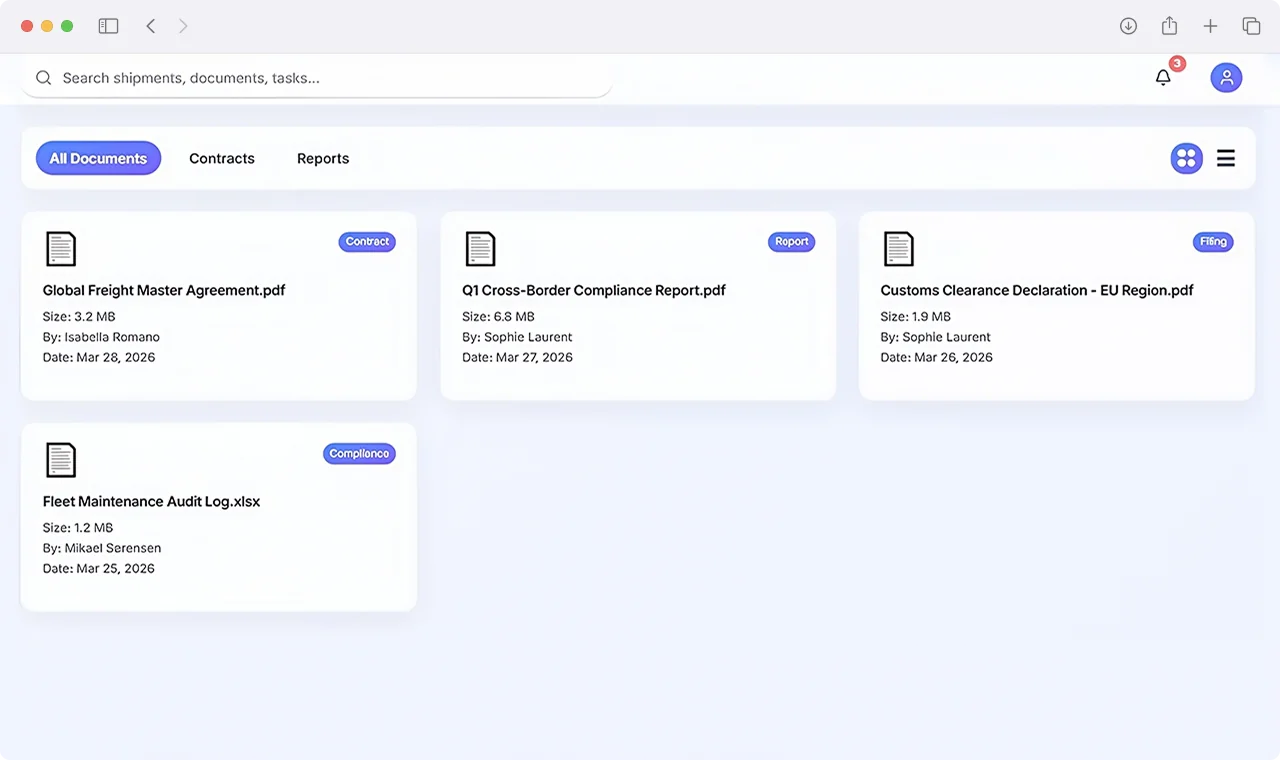This screenshot has height=760, width=1280.
Task: Open Global Freight Master Agreement.pdf
Action: point(164,290)
